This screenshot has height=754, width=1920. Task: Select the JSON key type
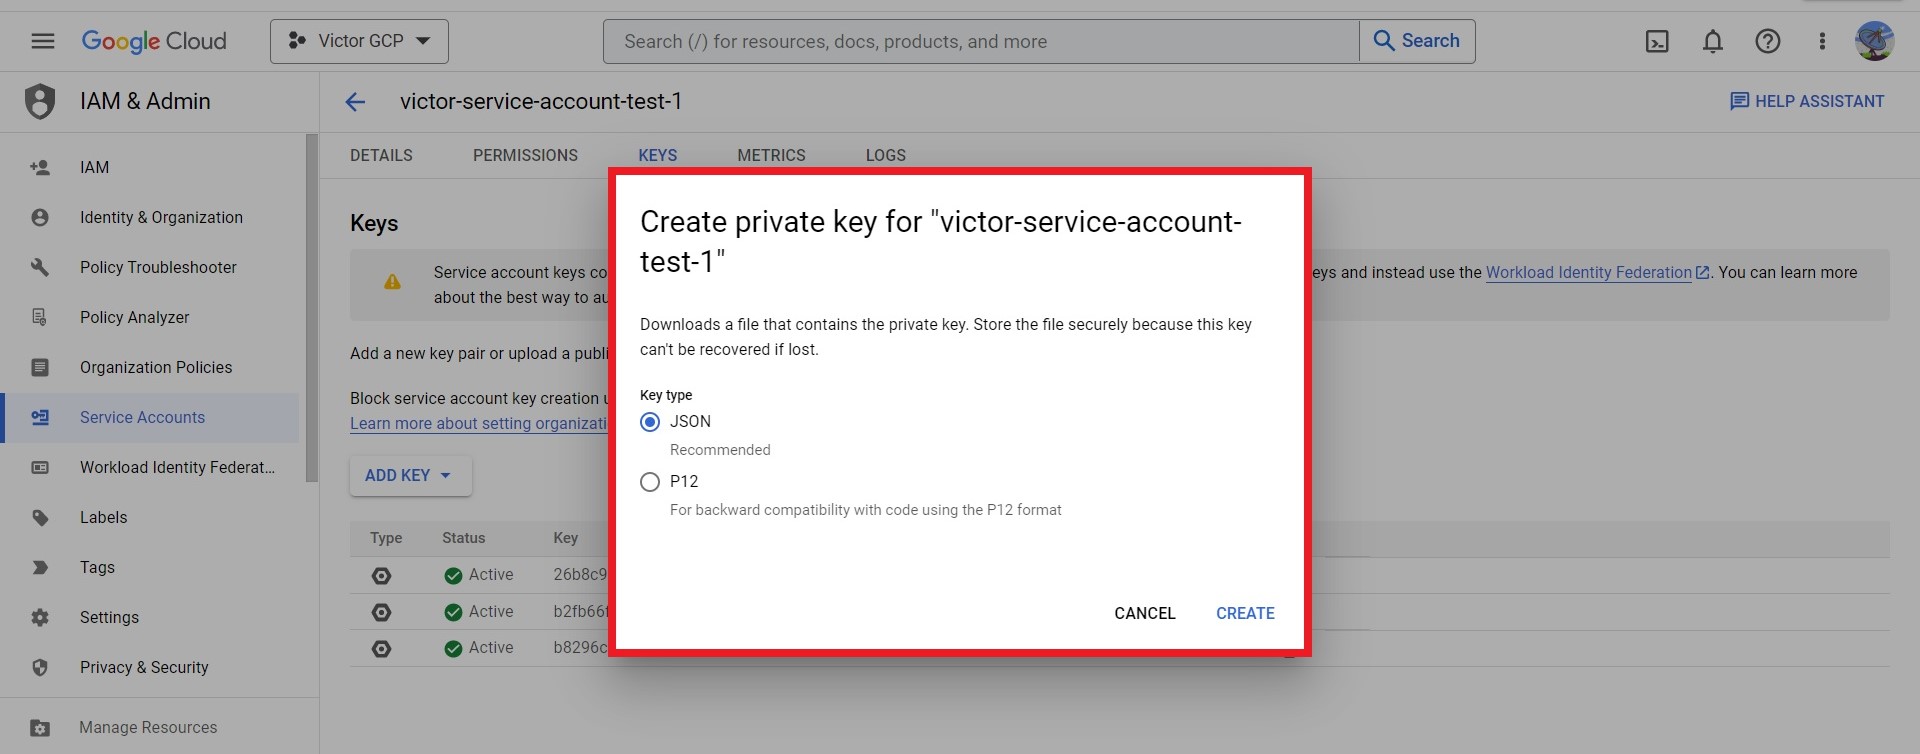pos(650,421)
